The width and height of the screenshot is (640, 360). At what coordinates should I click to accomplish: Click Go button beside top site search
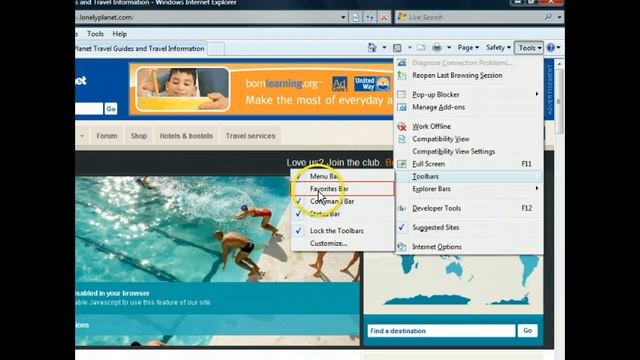click(x=111, y=109)
